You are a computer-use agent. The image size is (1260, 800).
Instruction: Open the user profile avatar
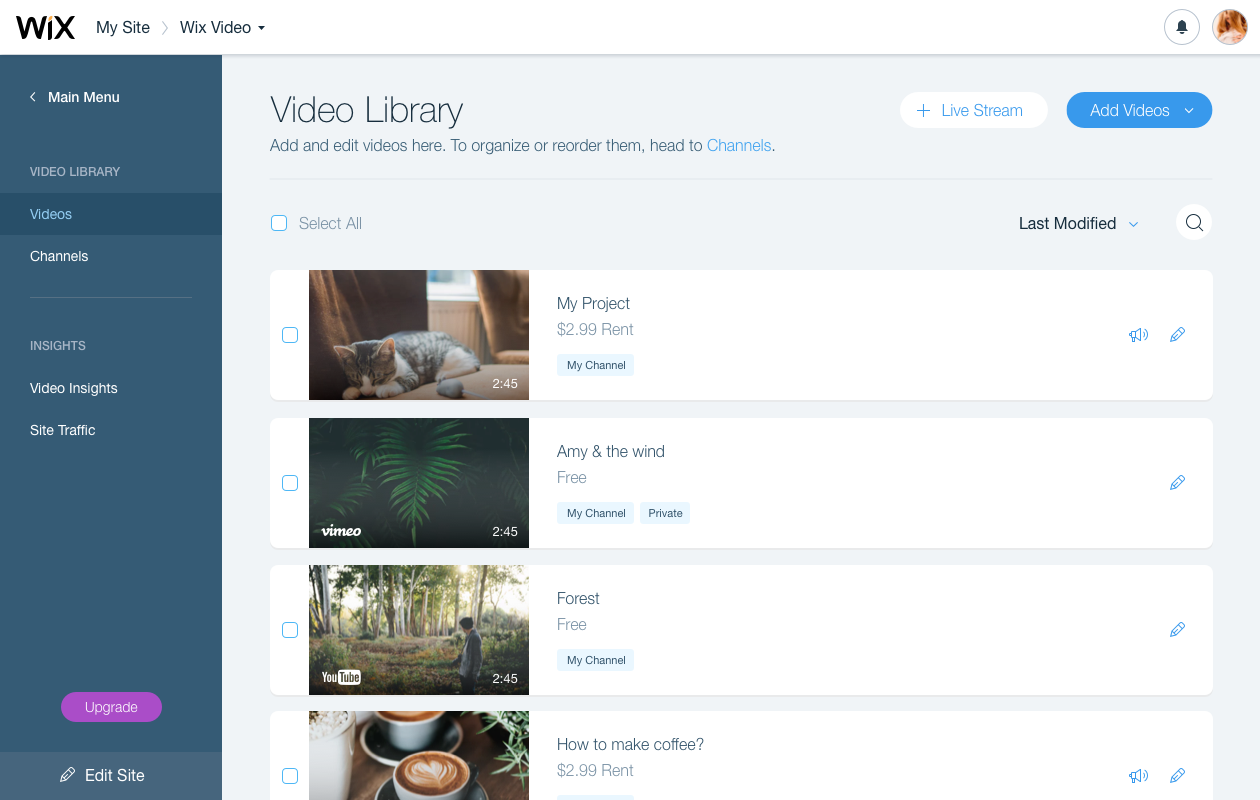click(x=1230, y=27)
